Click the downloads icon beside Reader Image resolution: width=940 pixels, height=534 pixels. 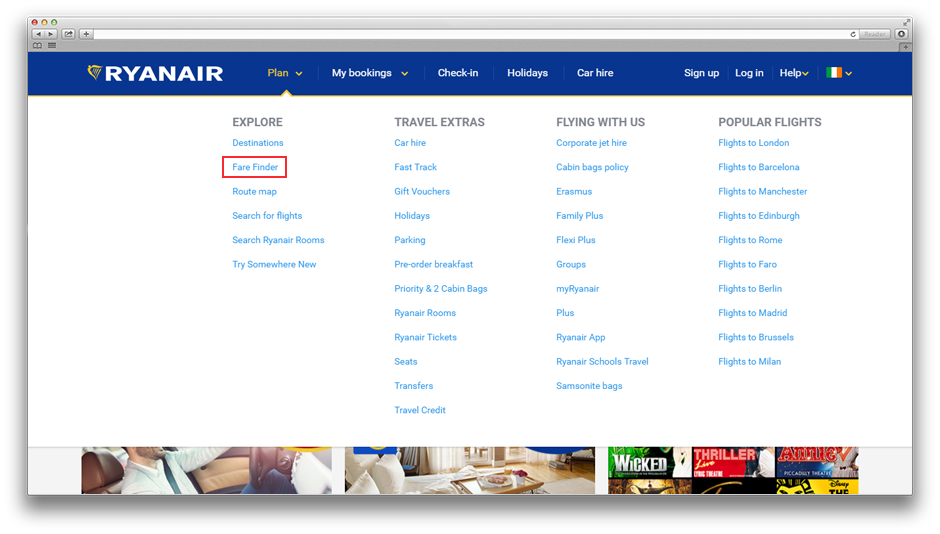[901, 34]
